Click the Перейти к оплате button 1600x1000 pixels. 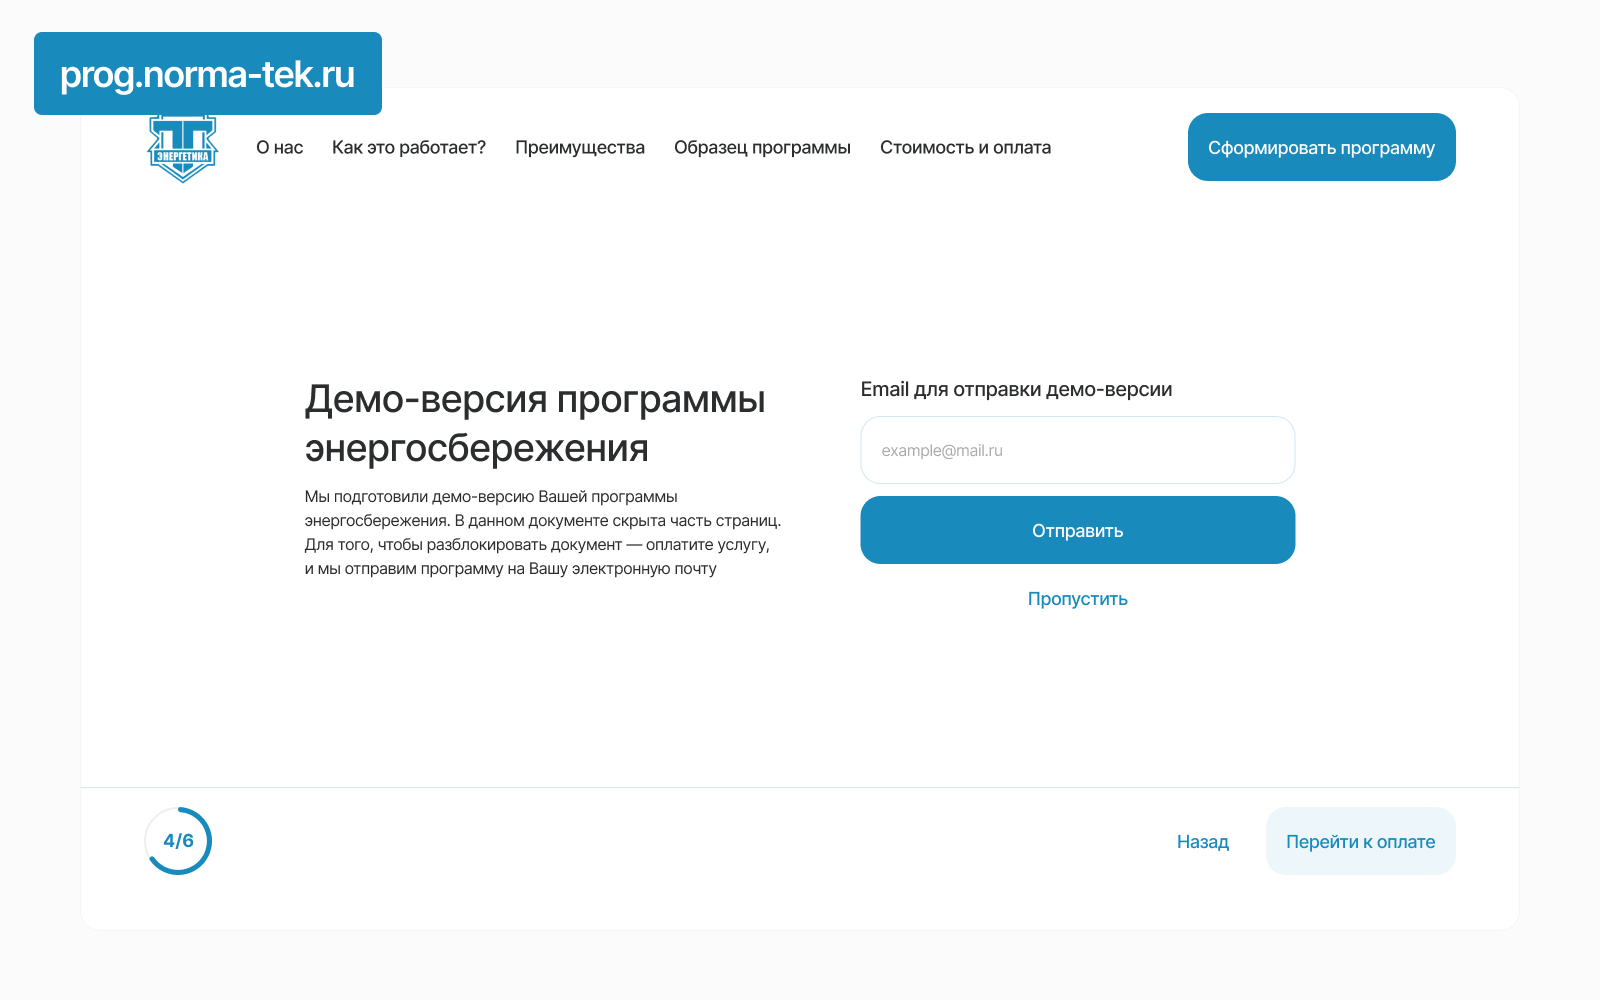(1360, 842)
